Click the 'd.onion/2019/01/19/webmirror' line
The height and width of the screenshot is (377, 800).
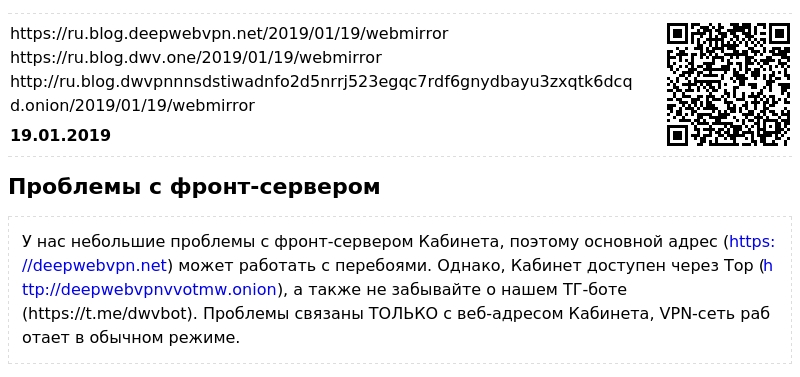(132, 106)
